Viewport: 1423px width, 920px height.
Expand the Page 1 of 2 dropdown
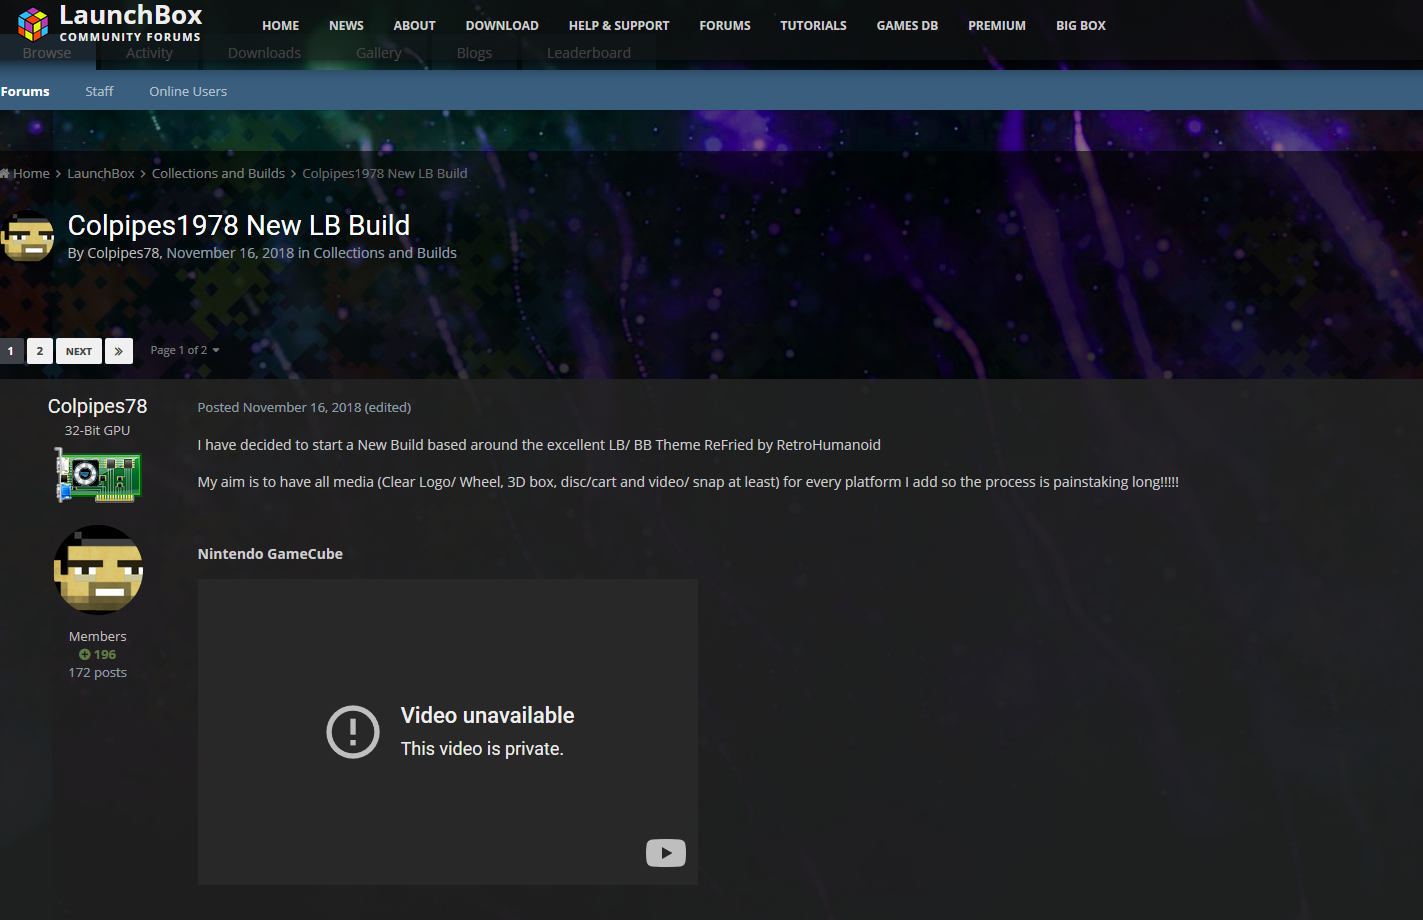184,350
